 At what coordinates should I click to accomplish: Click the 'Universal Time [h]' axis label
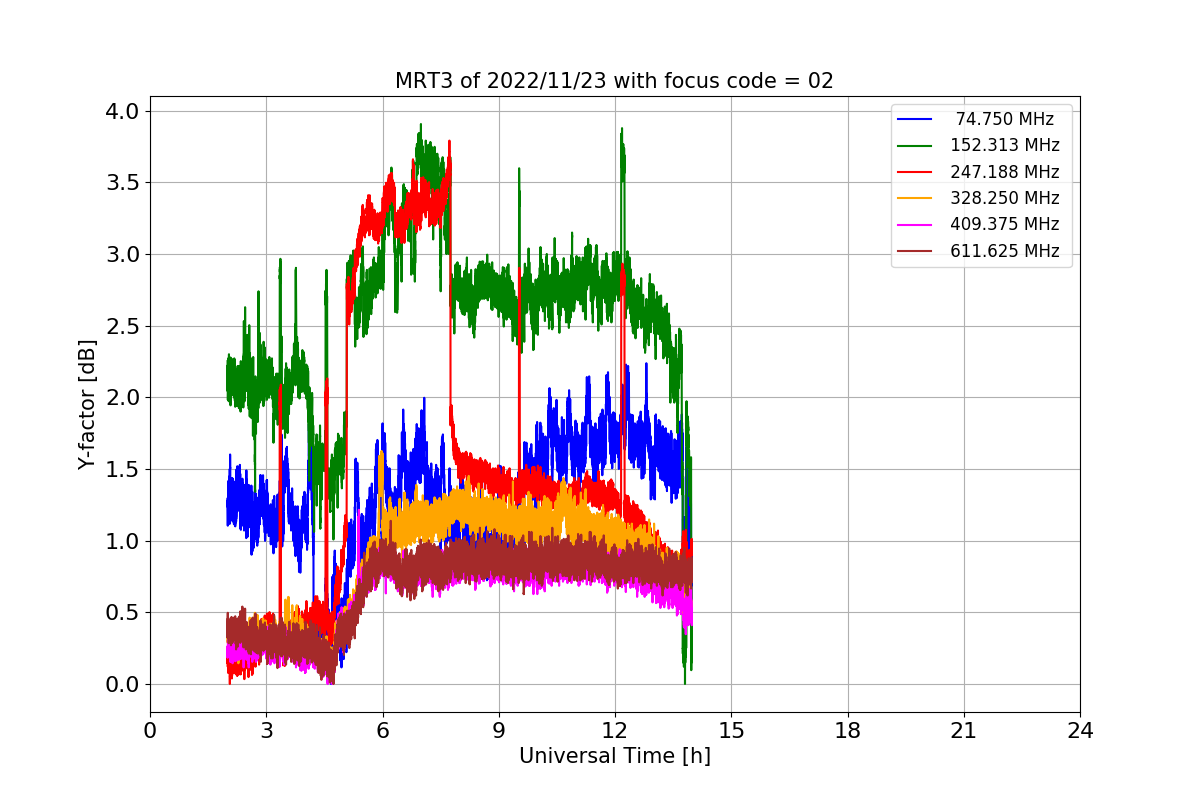coord(615,757)
